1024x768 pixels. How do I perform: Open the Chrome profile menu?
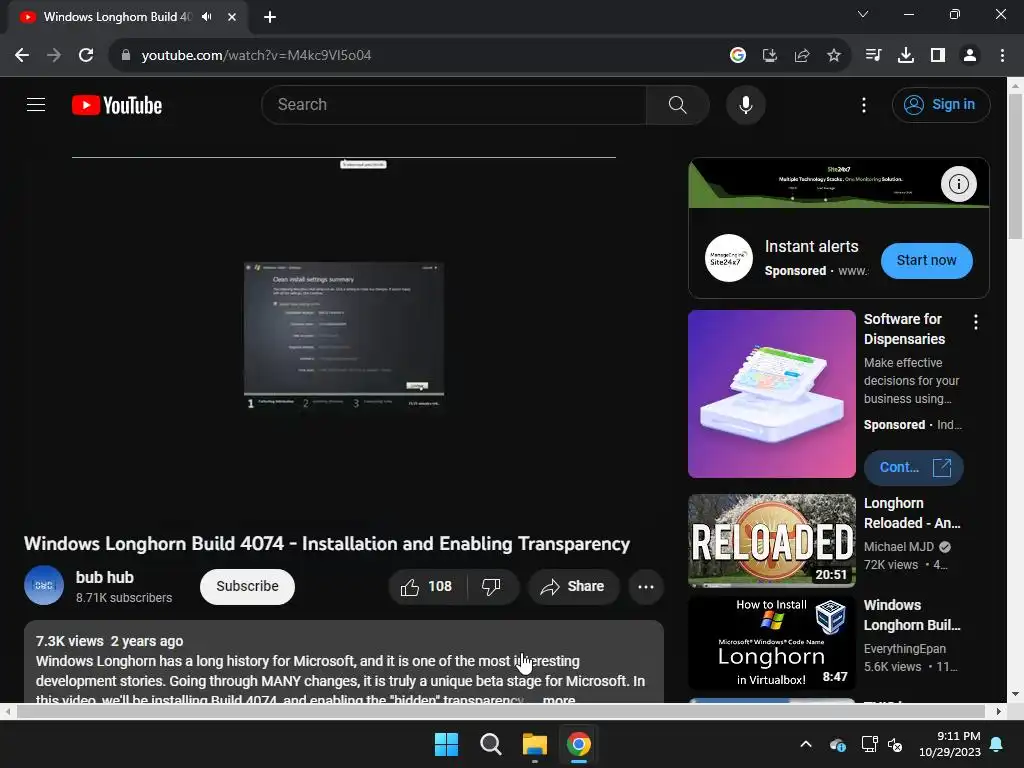coord(970,55)
